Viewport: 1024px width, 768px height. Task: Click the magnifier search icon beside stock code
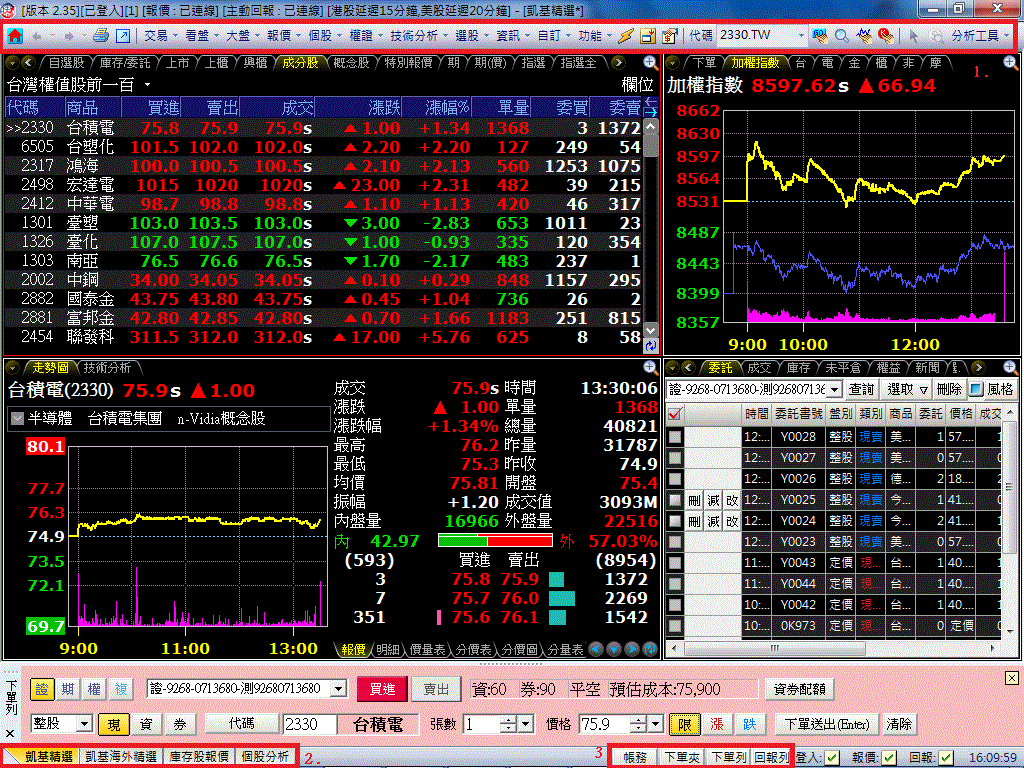point(841,36)
